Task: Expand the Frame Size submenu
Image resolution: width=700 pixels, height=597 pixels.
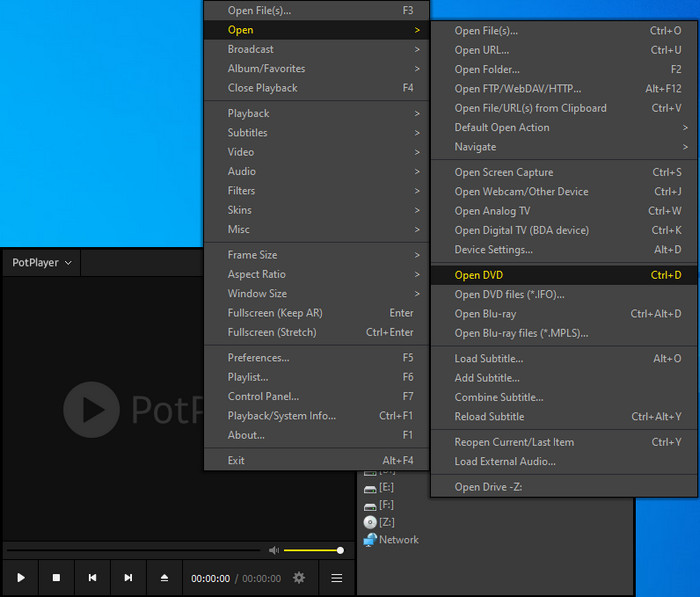Action: pyautogui.click(x=317, y=255)
